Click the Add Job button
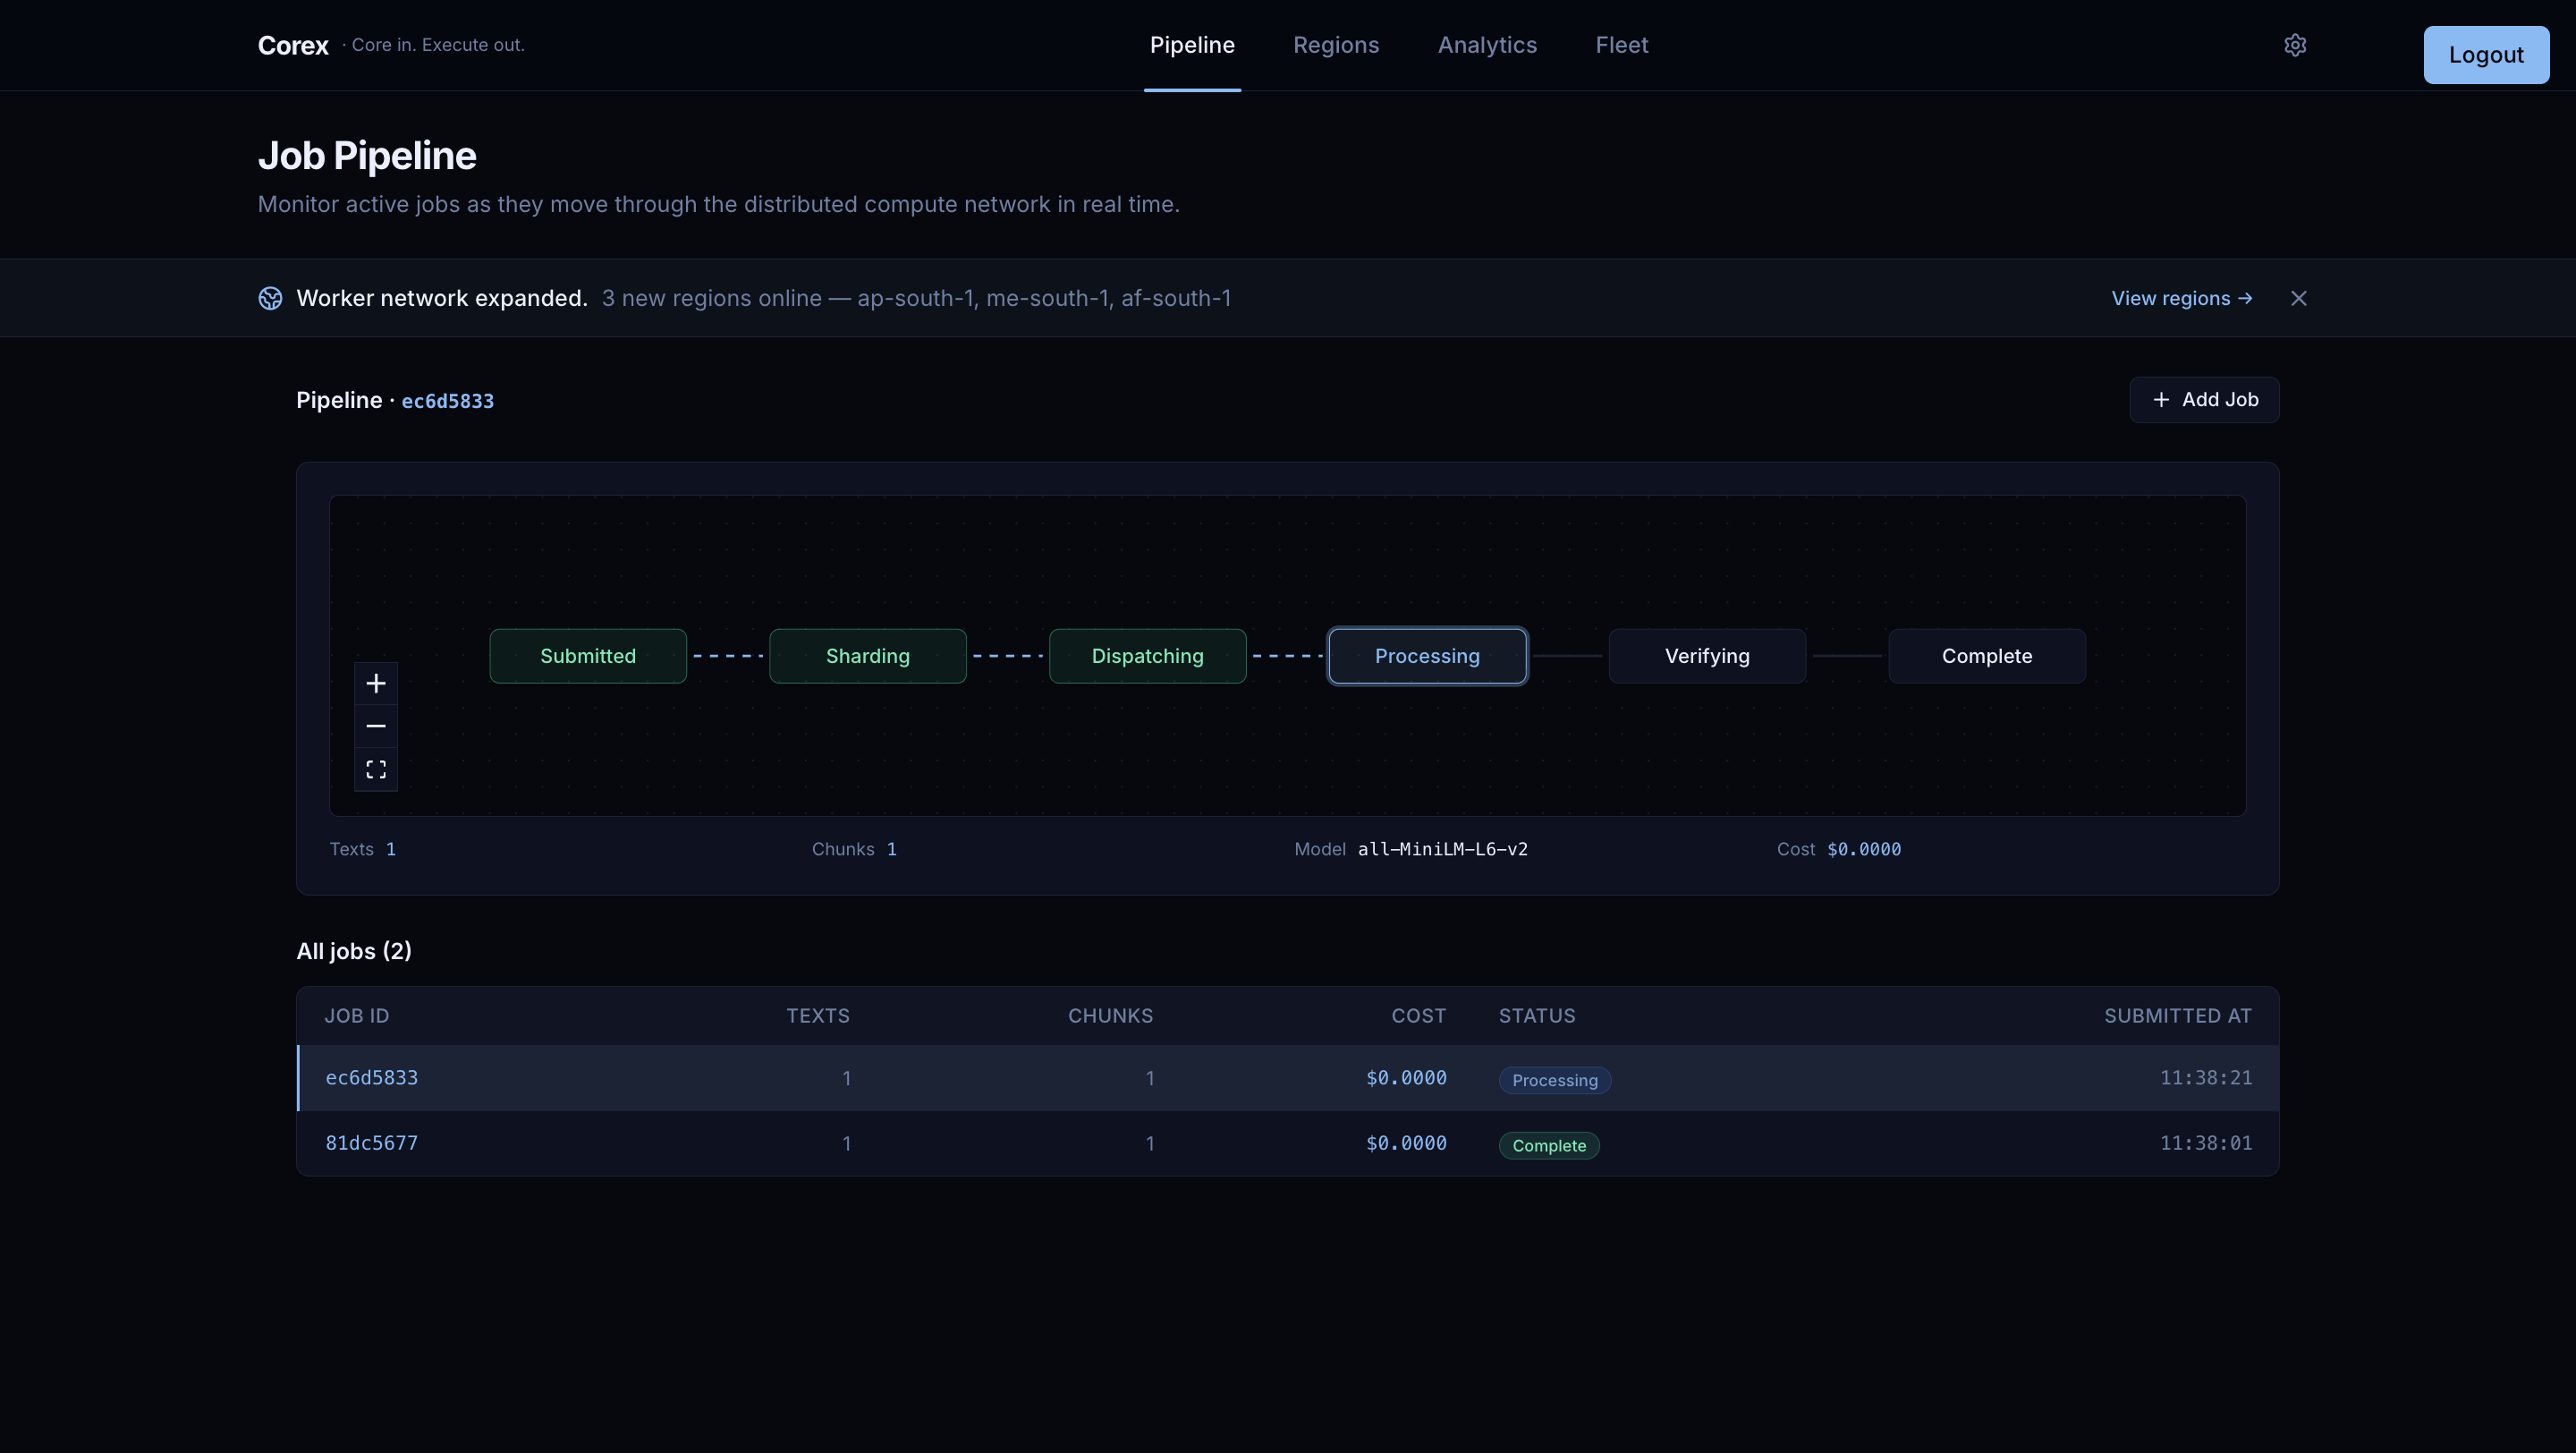Screen dimensions: 2576x1453 tap(2203, 399)
